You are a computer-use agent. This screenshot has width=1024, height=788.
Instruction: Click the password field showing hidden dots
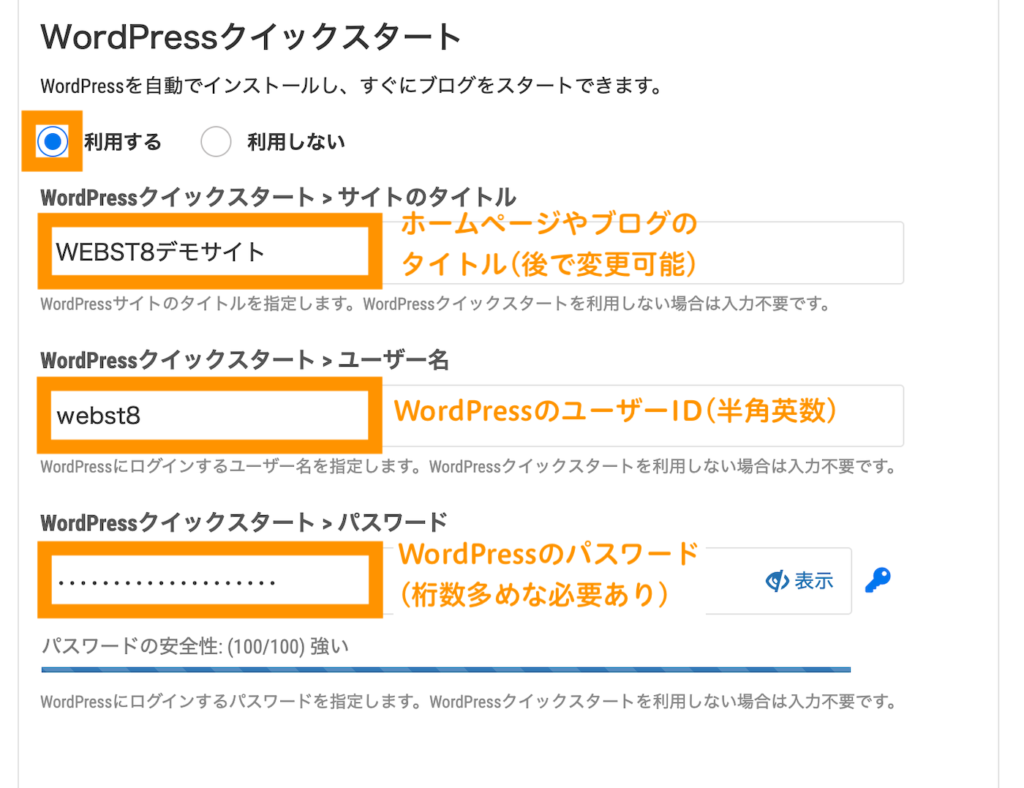[200, 580]
